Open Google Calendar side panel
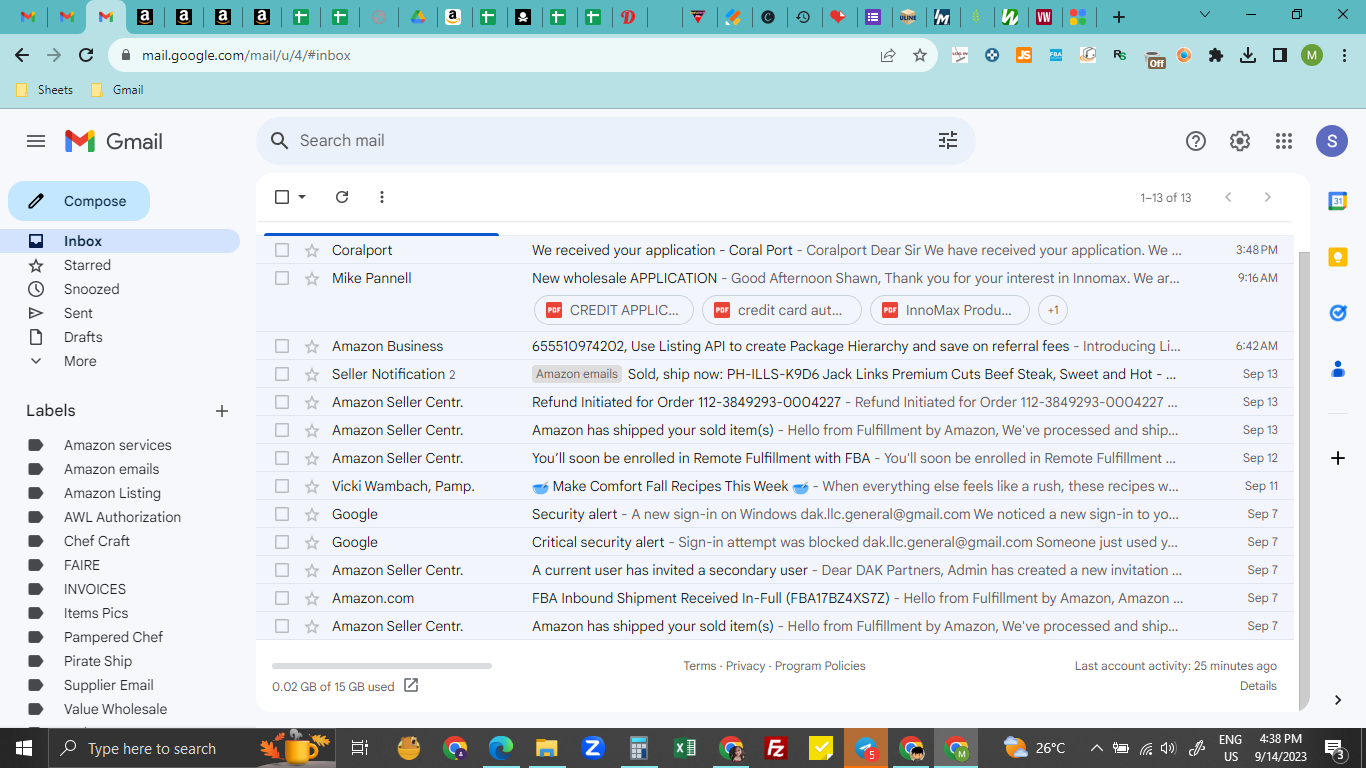 (1338, 201)
